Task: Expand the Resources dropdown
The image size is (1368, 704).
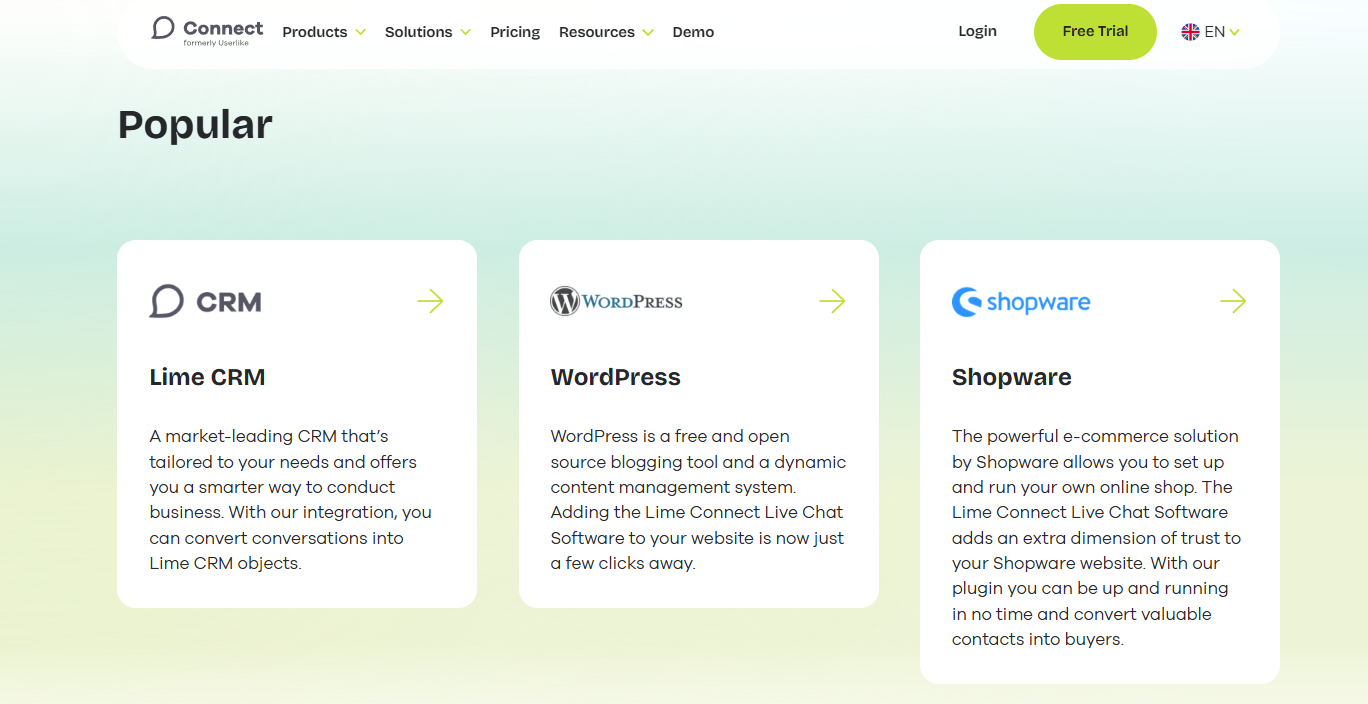Action: [605, 31]
